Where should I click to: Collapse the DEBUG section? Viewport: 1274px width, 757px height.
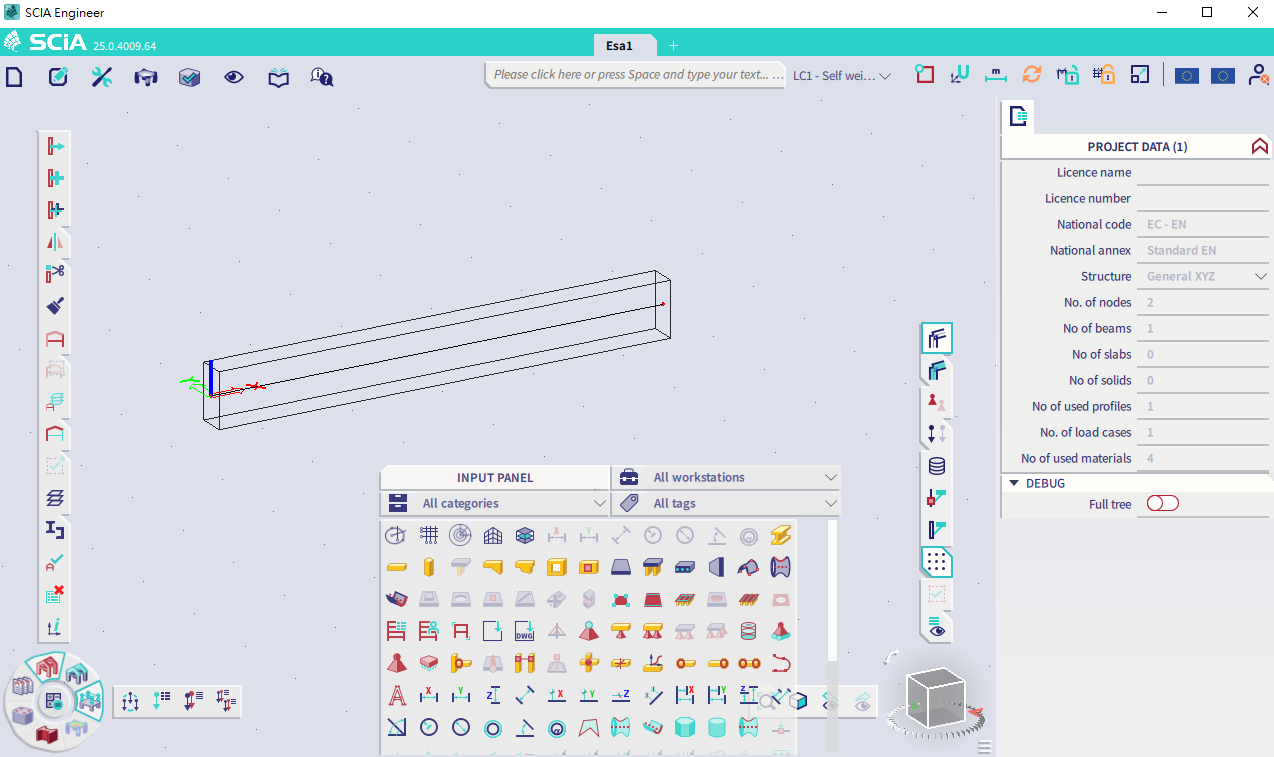1014,483
